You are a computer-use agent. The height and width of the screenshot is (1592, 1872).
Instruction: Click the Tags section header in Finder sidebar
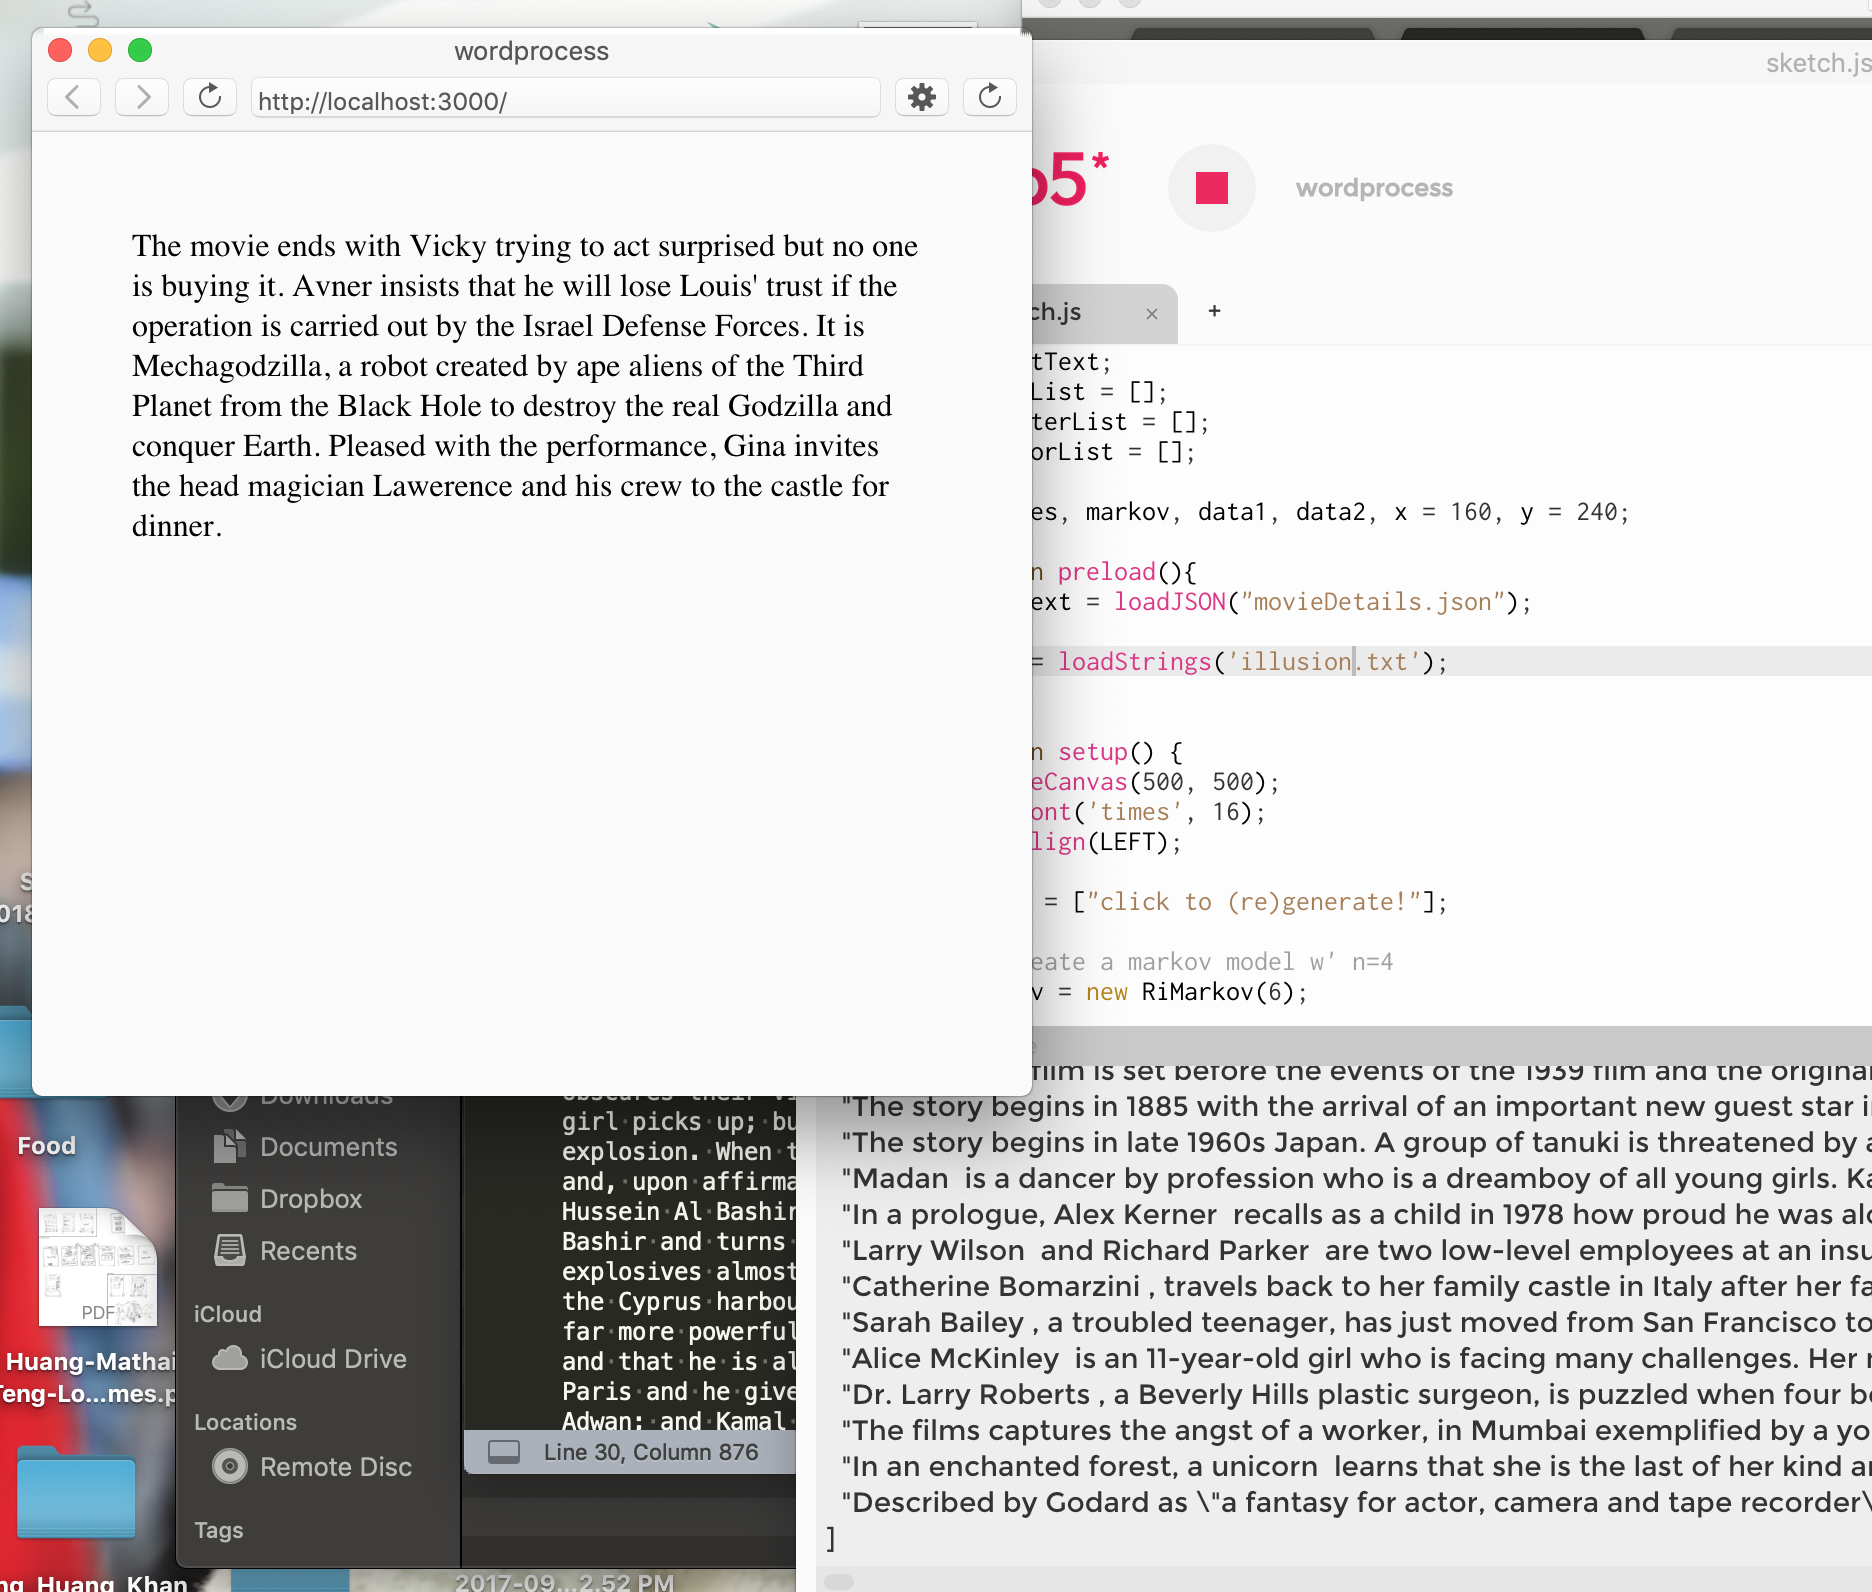click(218, 1530)
